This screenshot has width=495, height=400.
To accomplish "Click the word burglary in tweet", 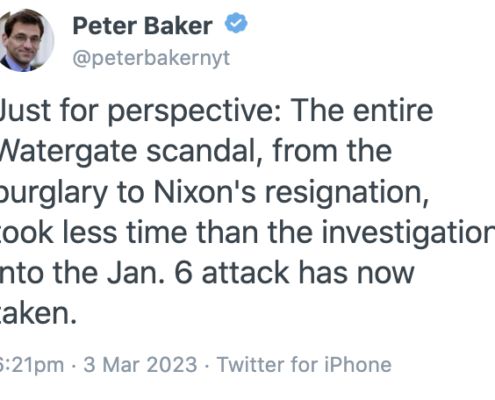I will [x=54, y=193].
